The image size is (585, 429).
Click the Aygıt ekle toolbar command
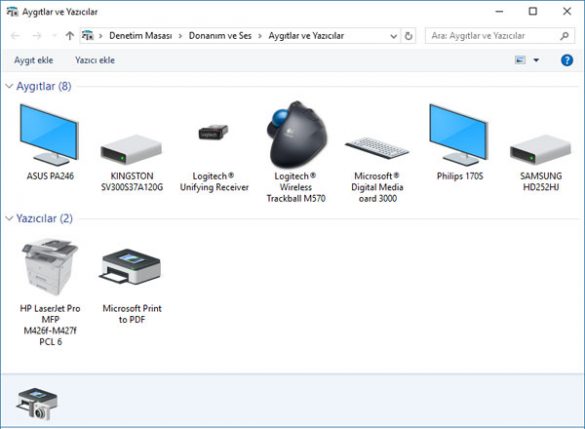point(34,60)
